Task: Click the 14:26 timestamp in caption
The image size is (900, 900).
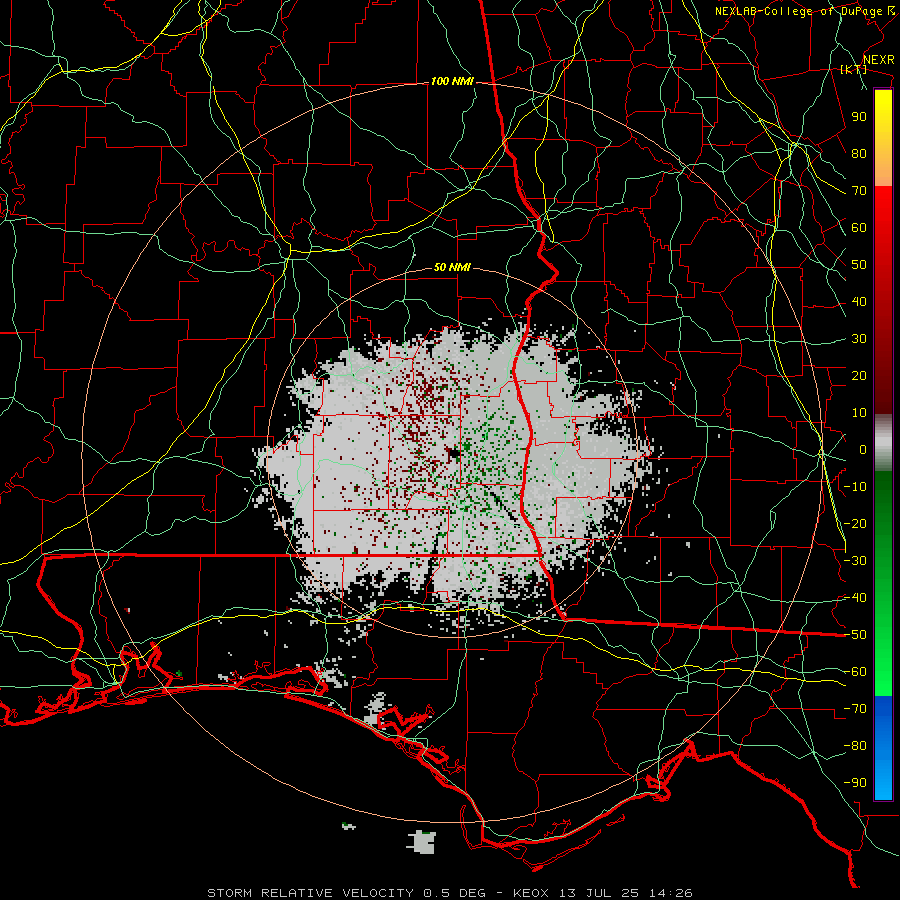Action: pyautogui.click(x=670, y=893)
